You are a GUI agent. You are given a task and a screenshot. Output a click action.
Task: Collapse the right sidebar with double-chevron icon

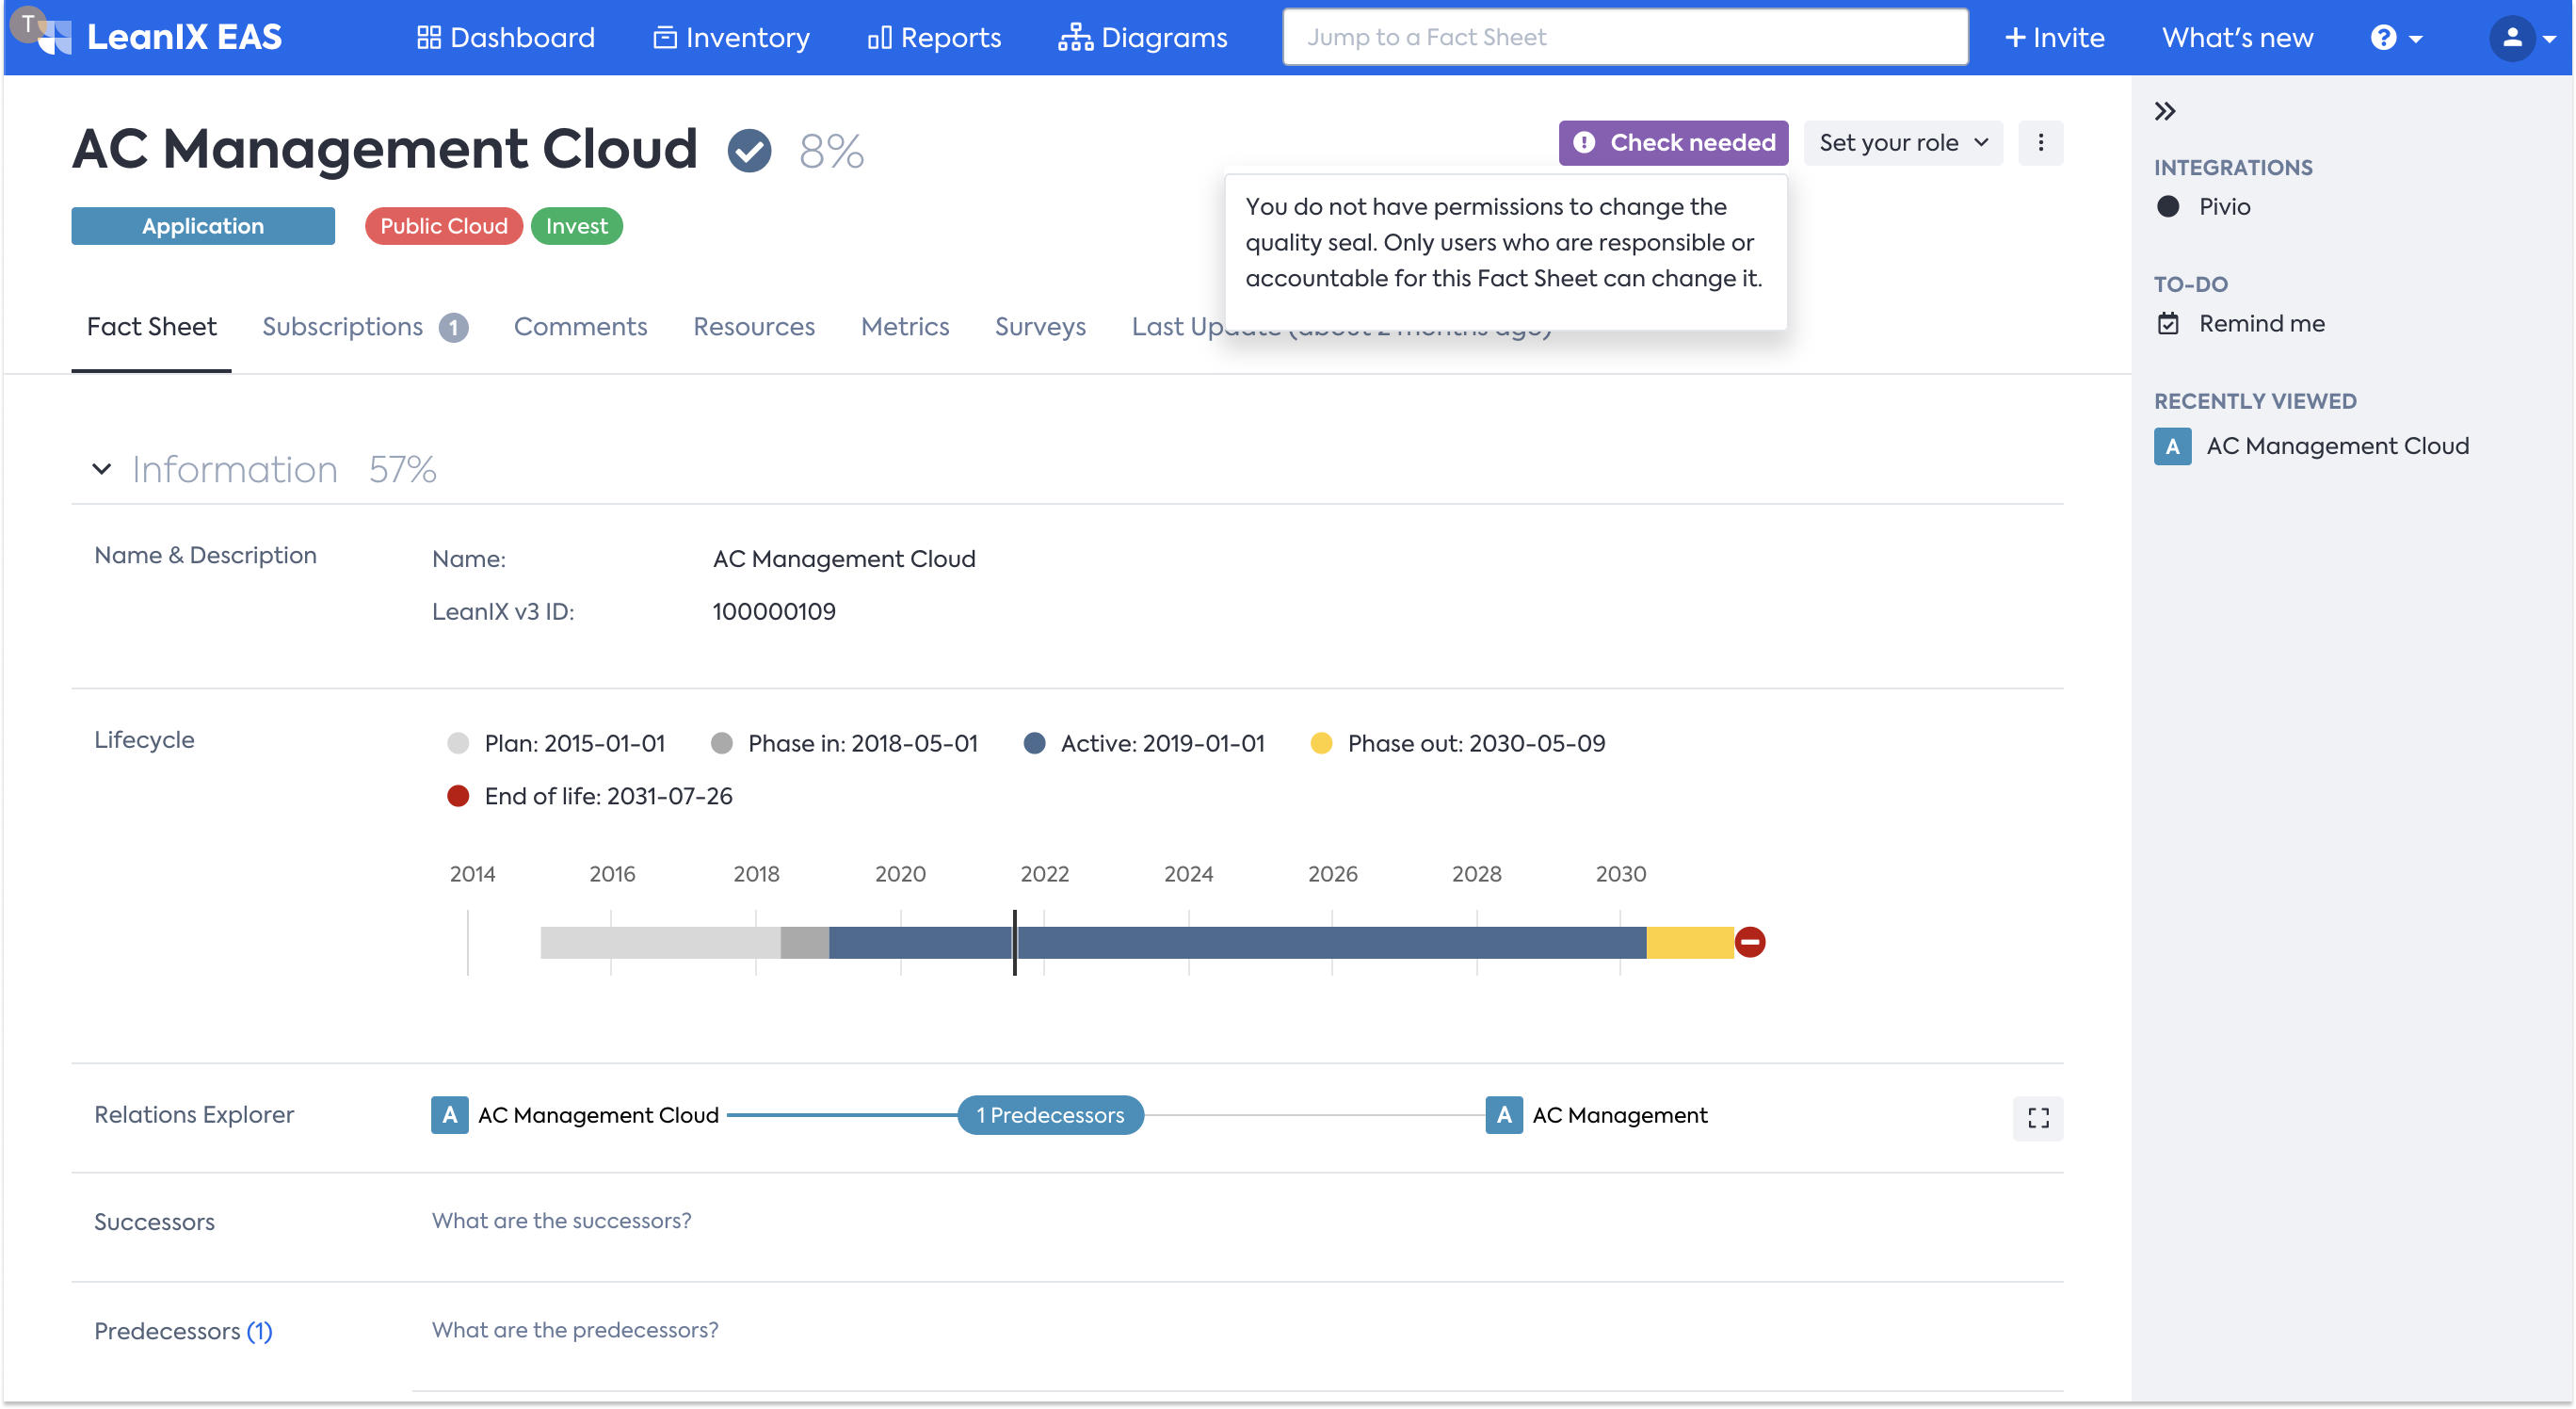coord(2165,111)
